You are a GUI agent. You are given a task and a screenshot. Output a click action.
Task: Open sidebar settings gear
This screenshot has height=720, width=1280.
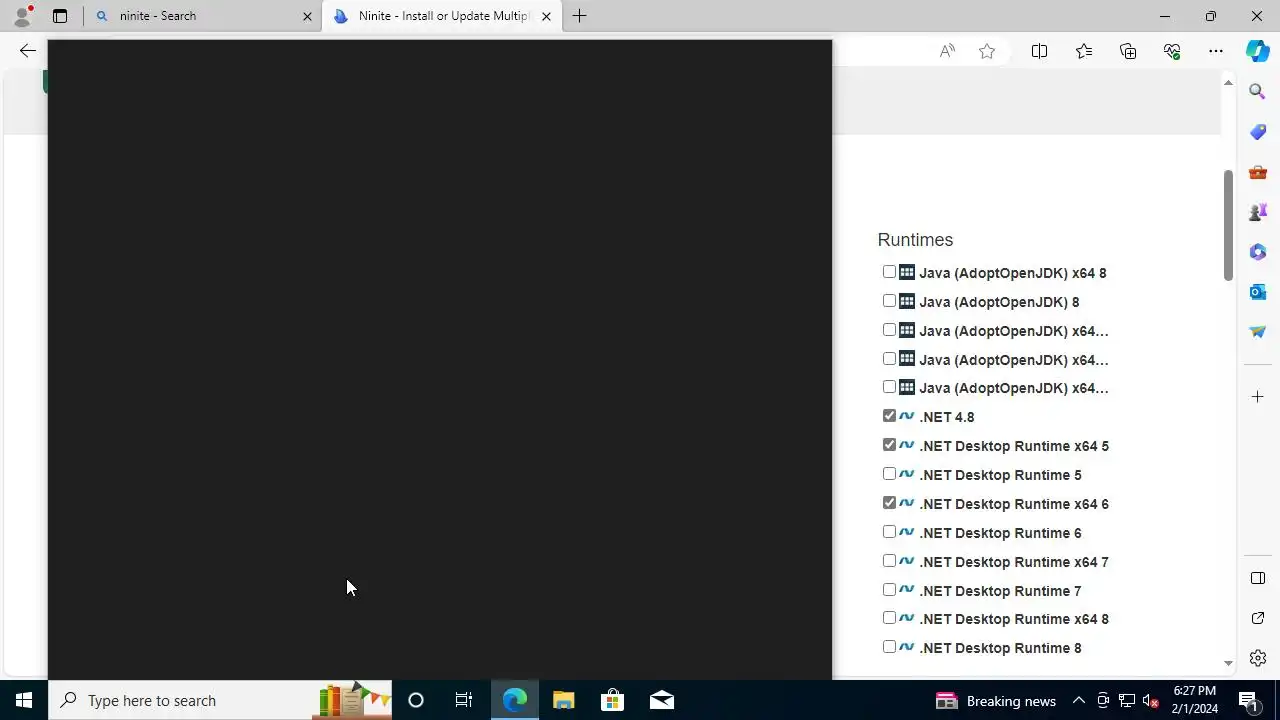(x=1258, y=658)
